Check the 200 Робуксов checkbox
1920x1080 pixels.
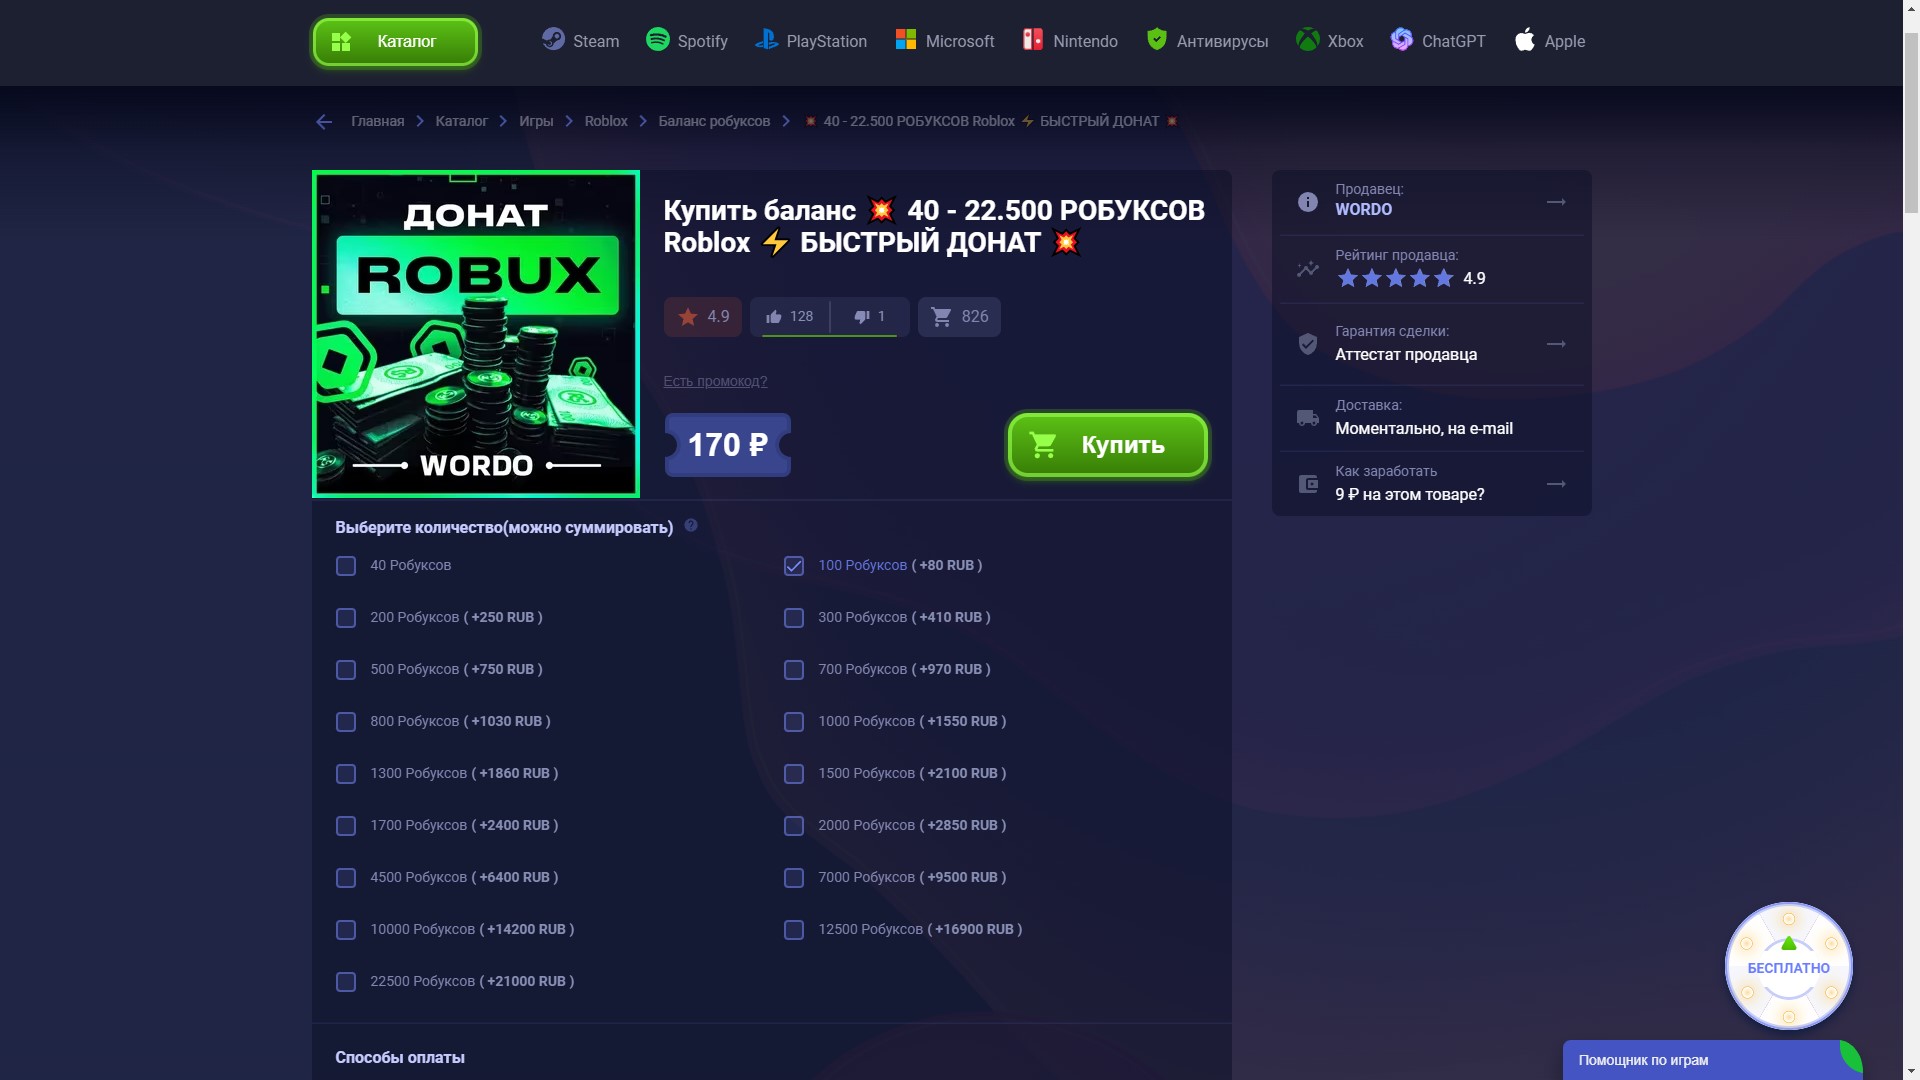click(346, 618)
